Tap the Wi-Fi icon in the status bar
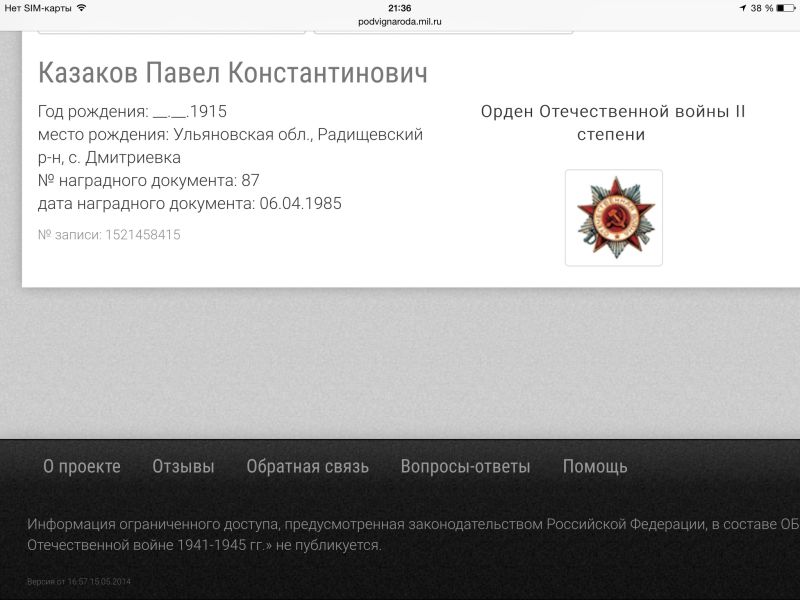Screen dimensions: 800x600 [81, 7]
